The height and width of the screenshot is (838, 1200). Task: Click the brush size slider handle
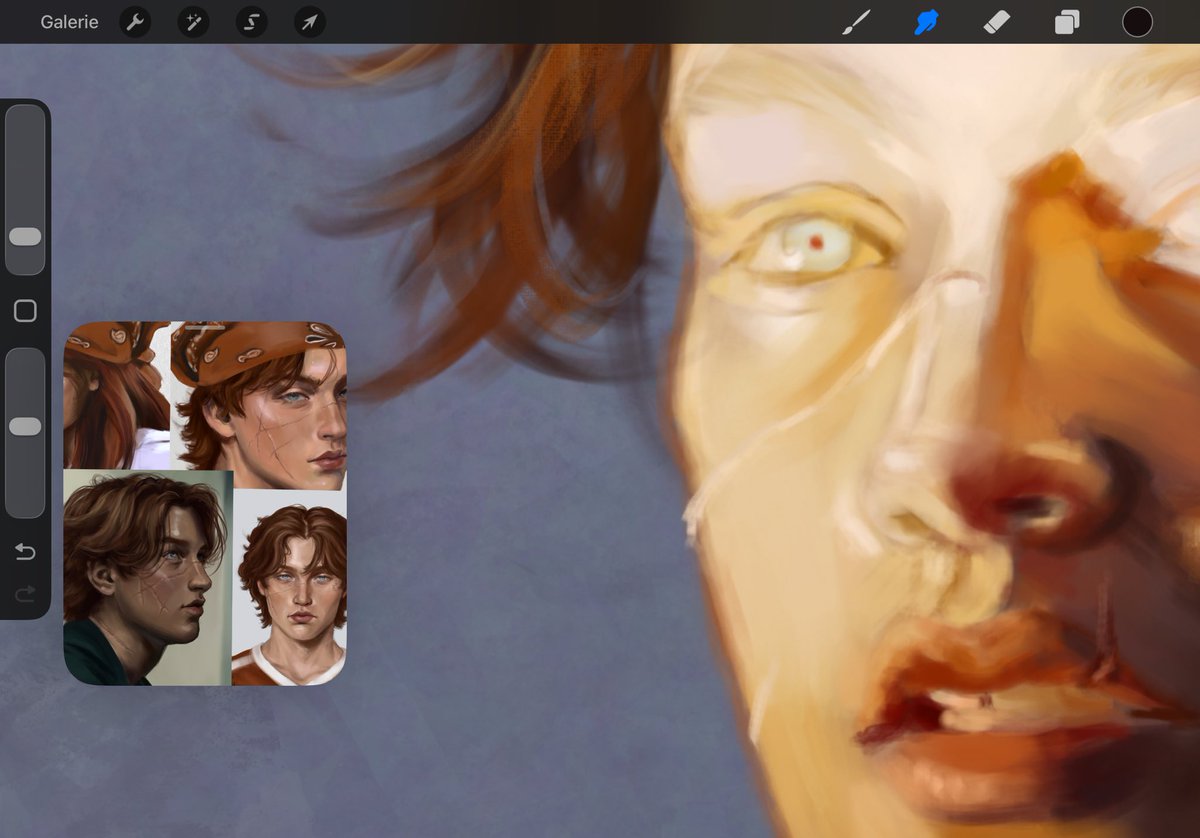click(25, 237)
